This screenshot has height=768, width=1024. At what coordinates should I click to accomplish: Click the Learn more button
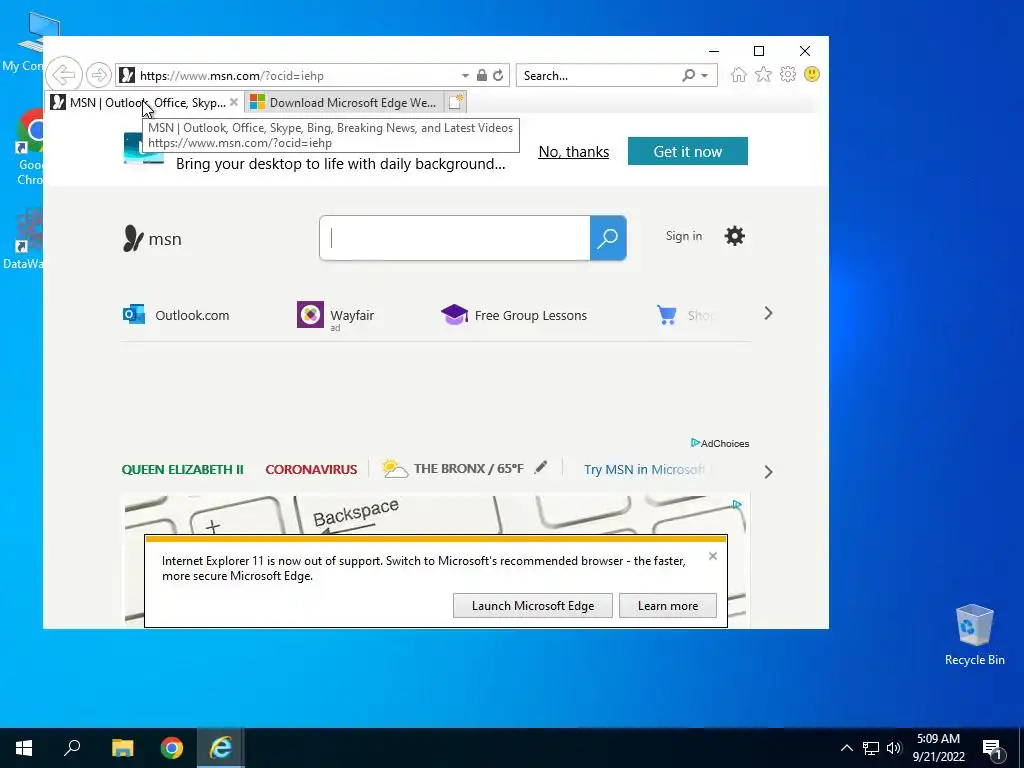click(x=667, y=605)
